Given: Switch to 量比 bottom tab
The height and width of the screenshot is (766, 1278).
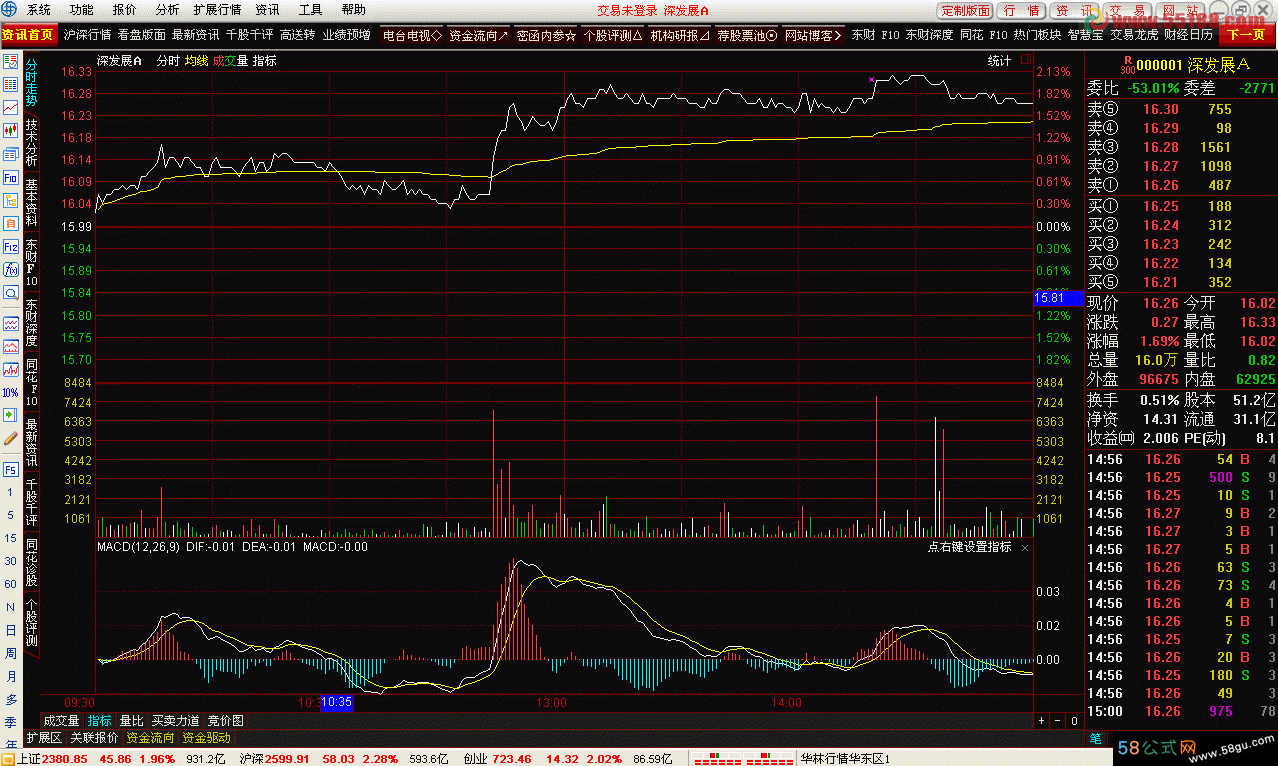Looking at the screenshot, I should (131, 720).
